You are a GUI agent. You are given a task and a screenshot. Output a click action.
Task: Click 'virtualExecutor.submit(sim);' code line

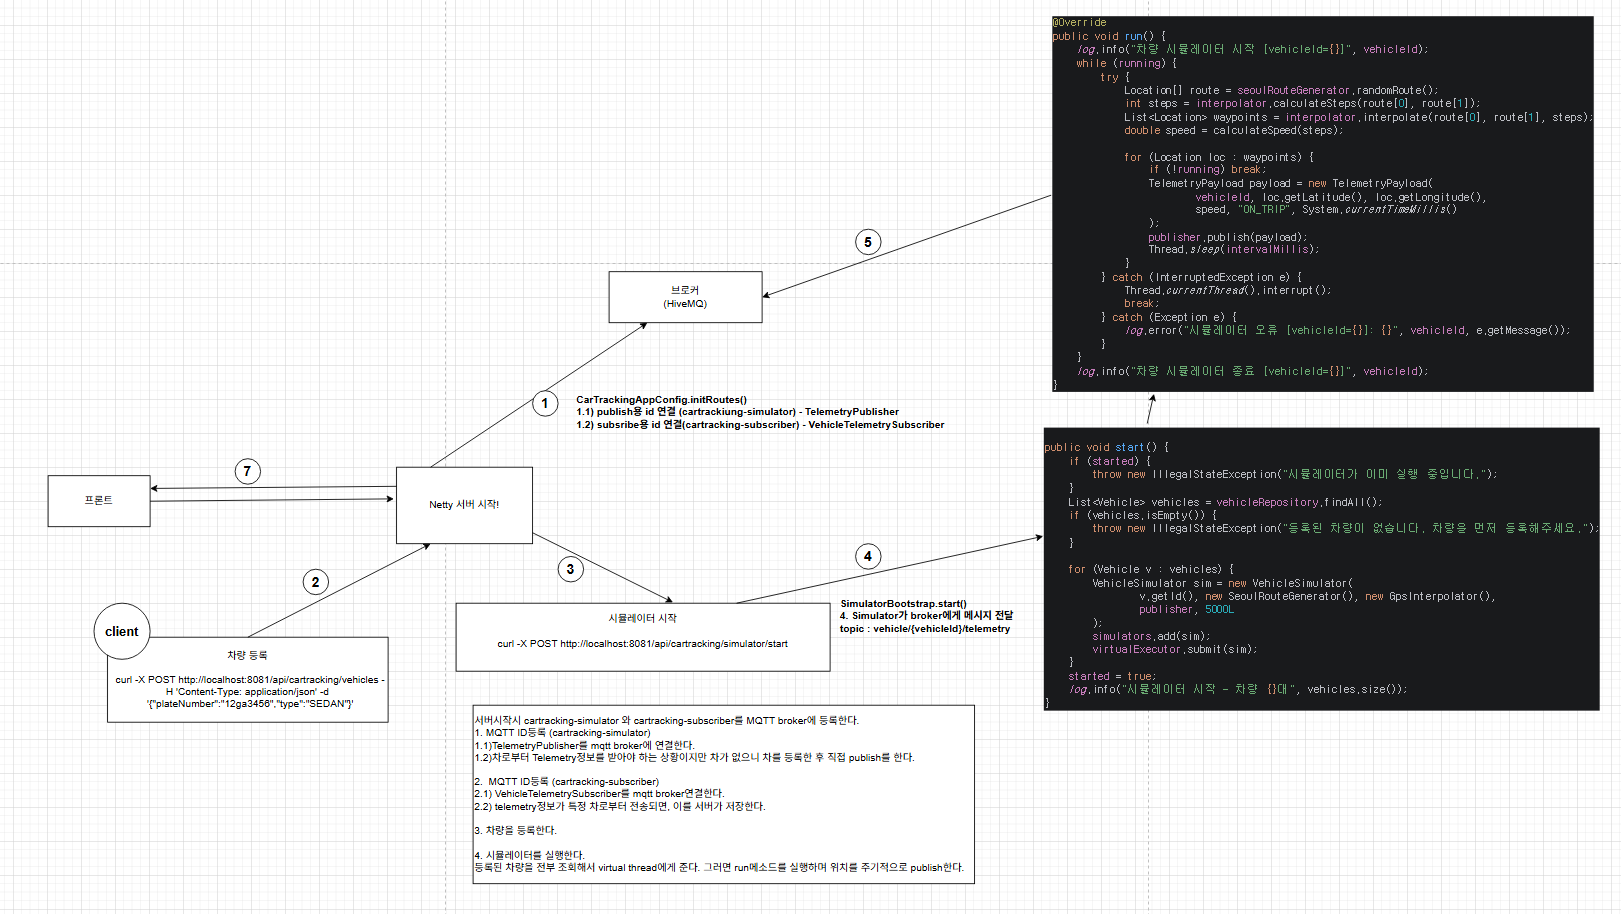[x=1174, y=649]
